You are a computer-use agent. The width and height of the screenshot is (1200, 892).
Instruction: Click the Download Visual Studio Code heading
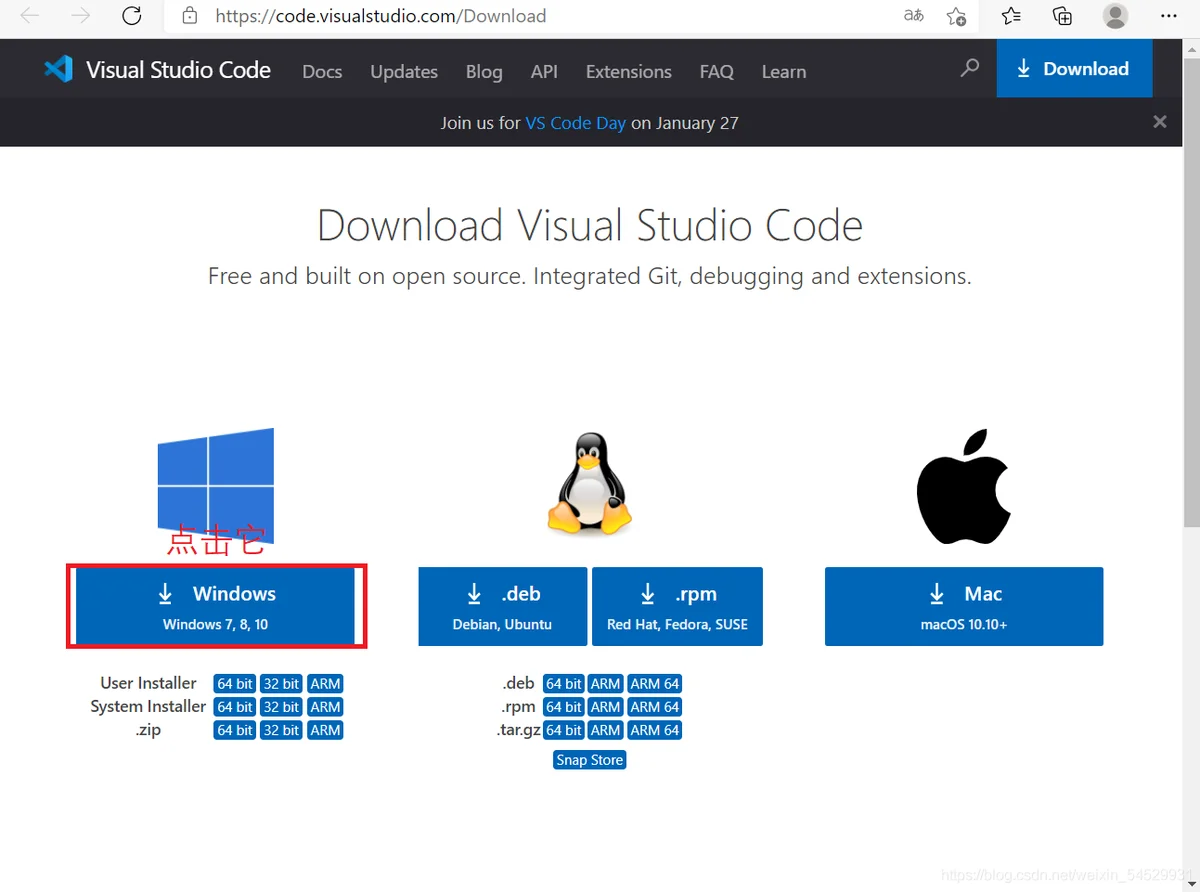pos(590,225)
